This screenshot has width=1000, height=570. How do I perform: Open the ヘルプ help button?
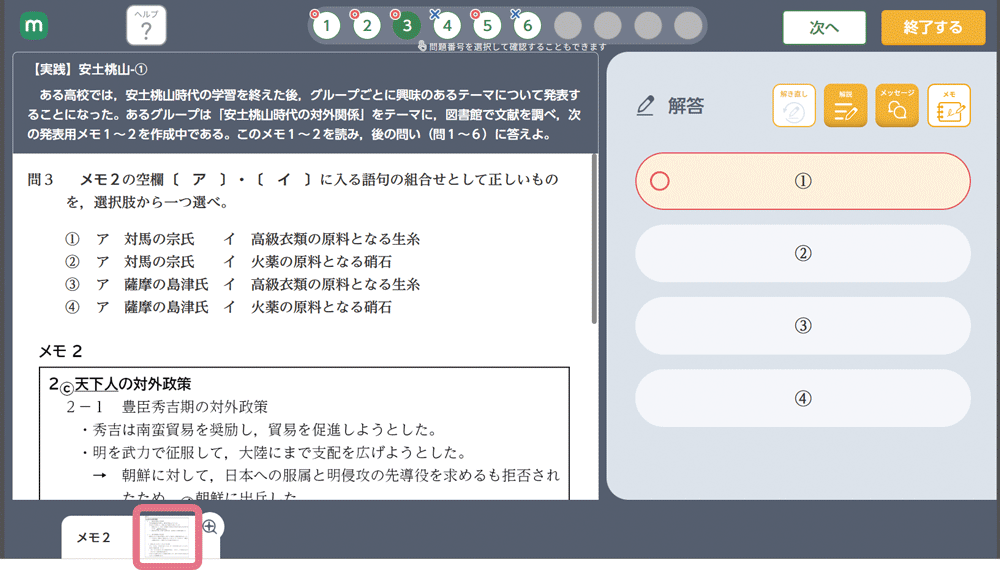[x=146, y=26]
